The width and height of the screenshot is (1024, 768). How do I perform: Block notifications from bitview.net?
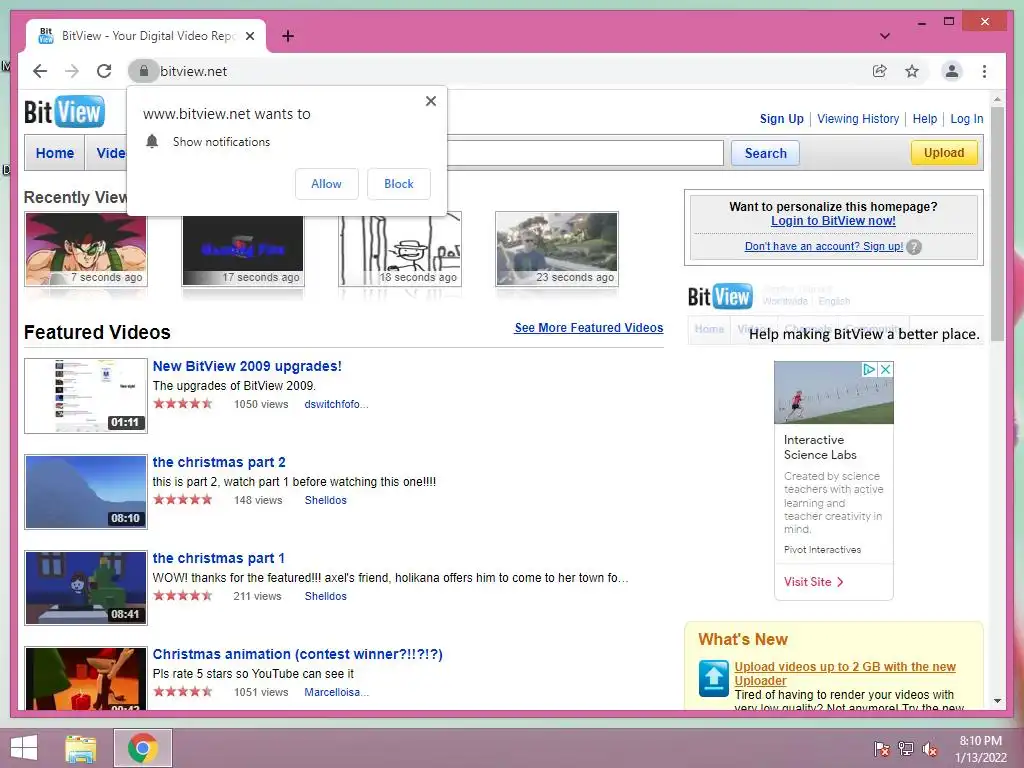click(x=398, y=184)
